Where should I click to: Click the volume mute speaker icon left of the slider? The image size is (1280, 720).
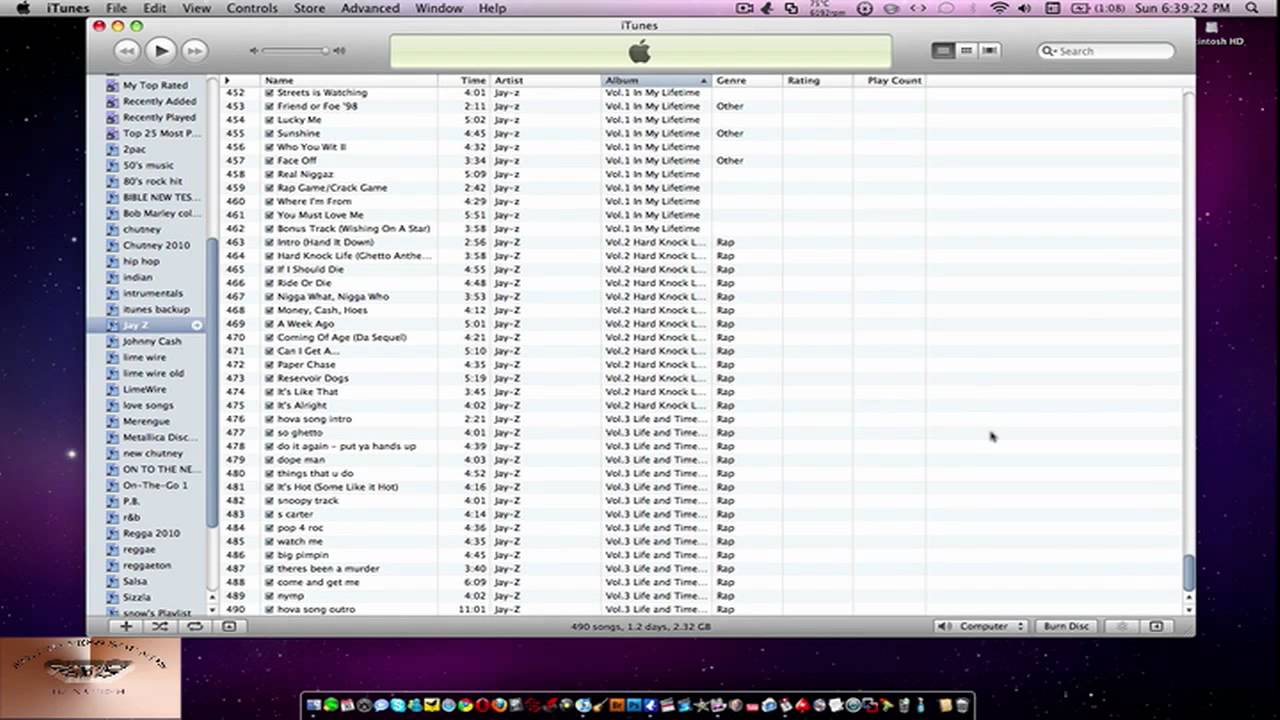254,50
